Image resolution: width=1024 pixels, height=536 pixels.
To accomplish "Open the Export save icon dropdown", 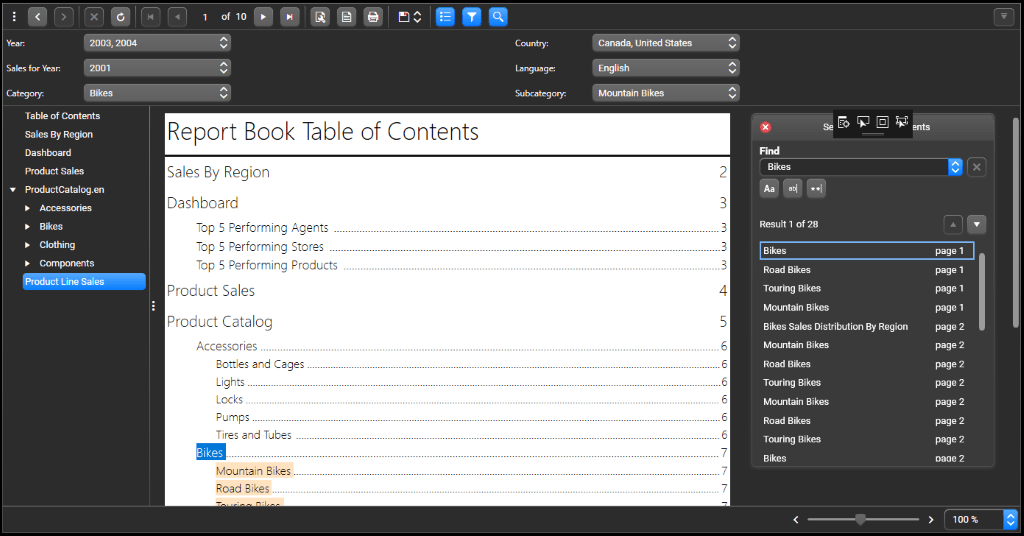I will click(x=409, y=17).
